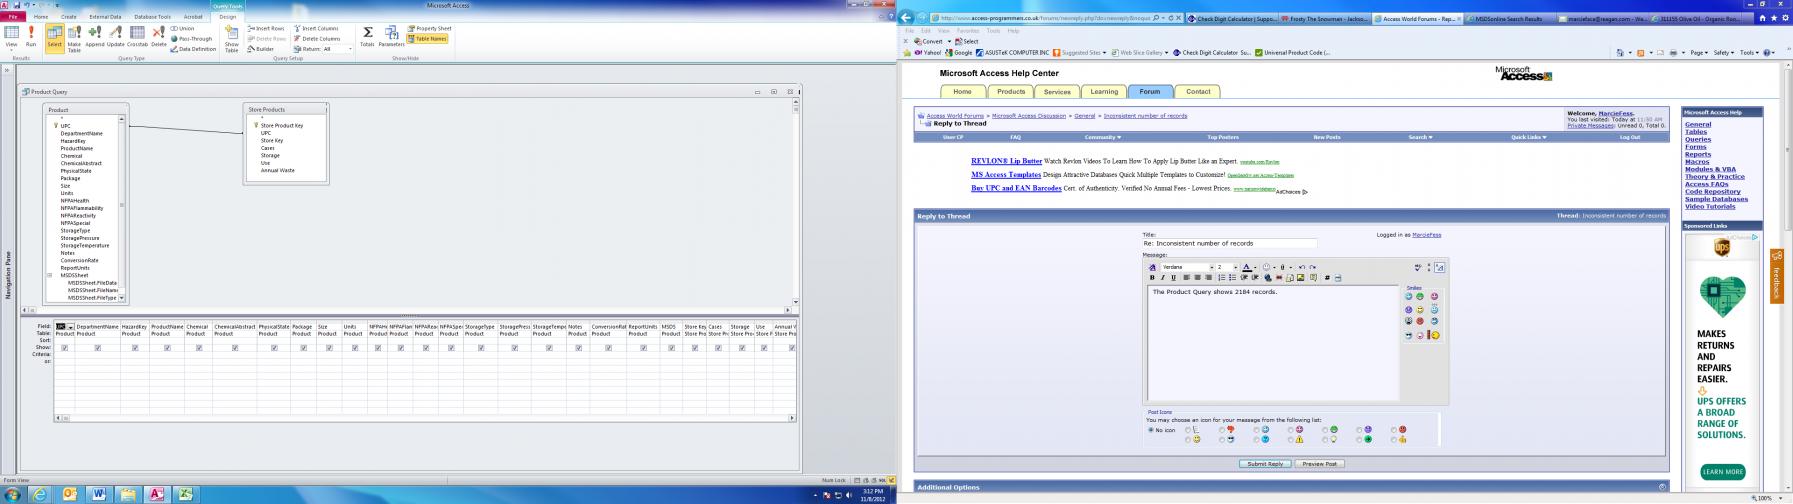
Task: Choose the Delete query type
Action: pos(158,37)
